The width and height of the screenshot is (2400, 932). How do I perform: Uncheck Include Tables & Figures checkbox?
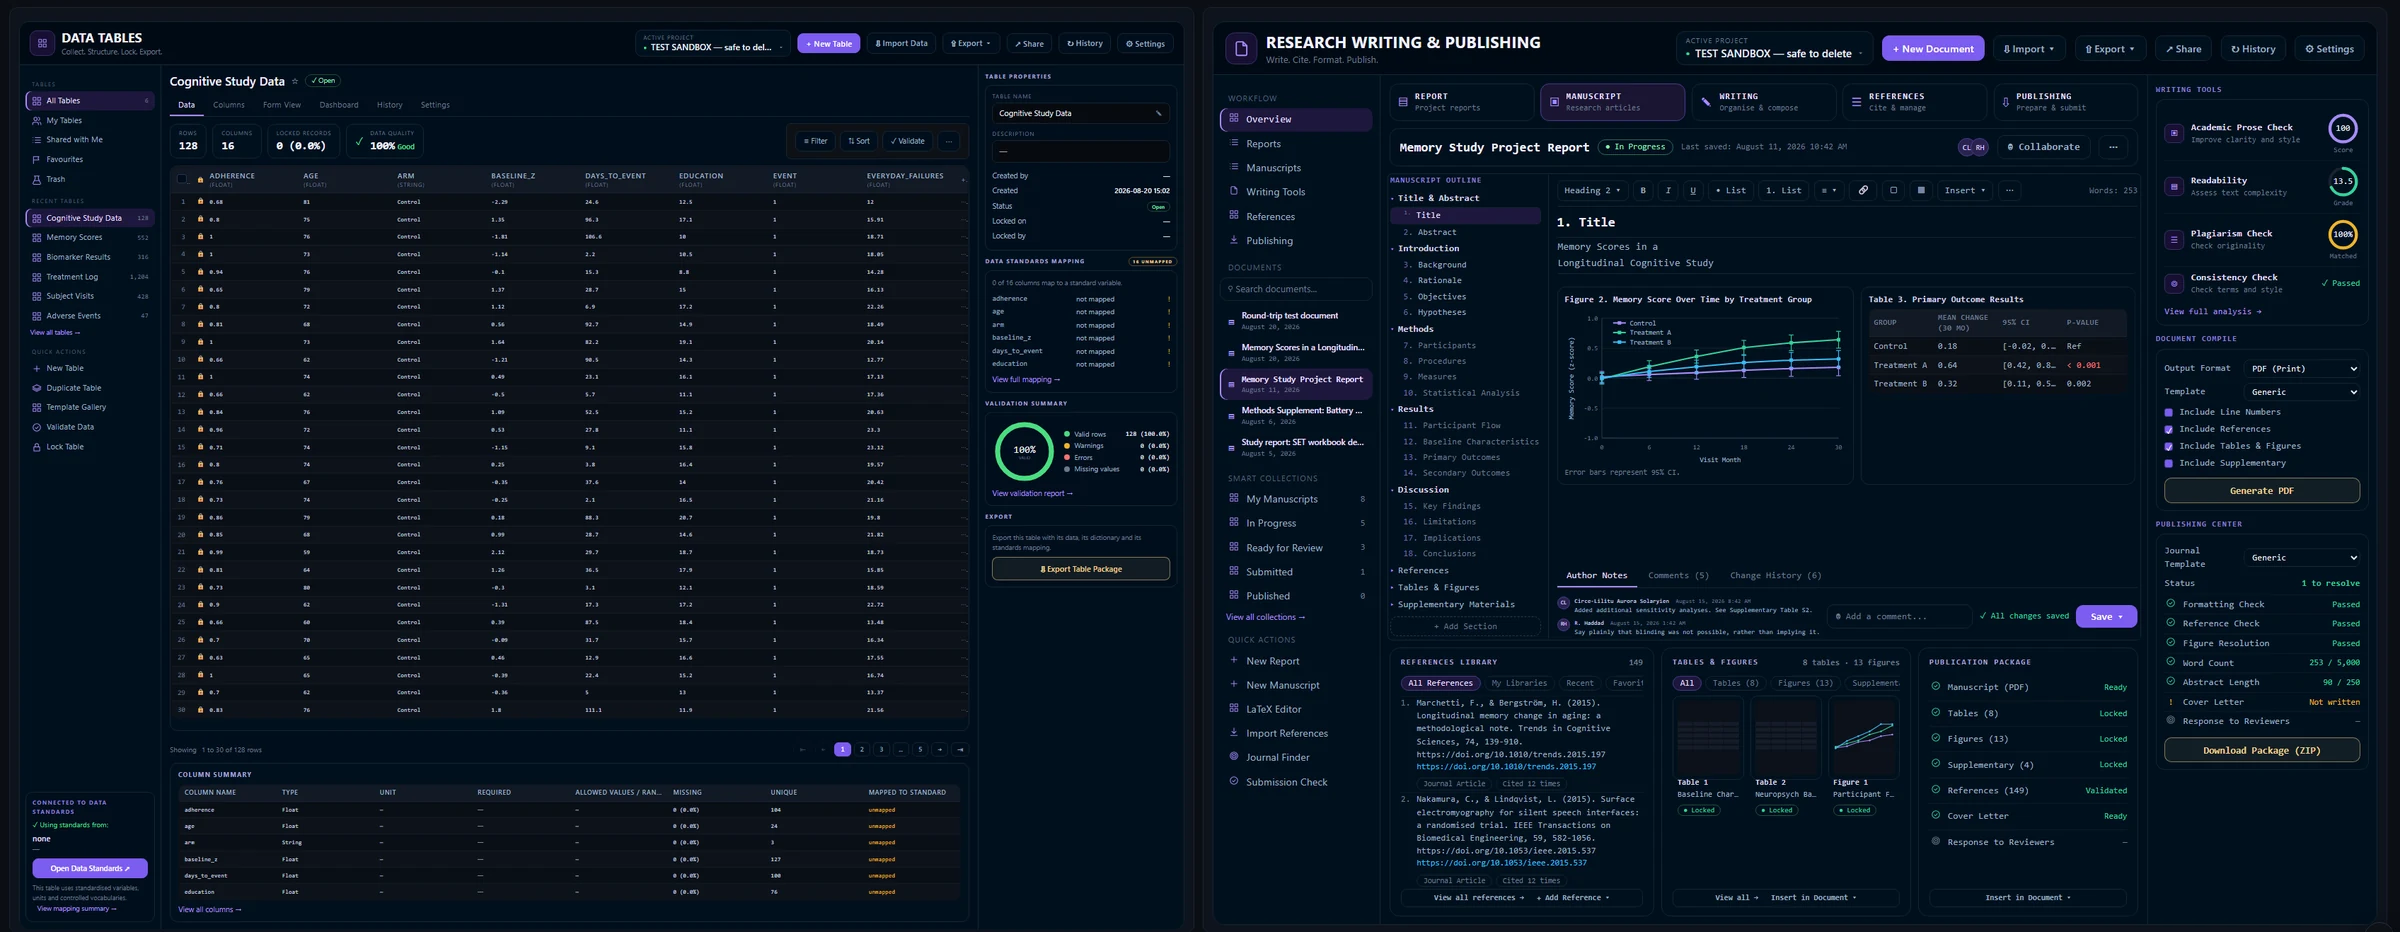pos(2169,446)
